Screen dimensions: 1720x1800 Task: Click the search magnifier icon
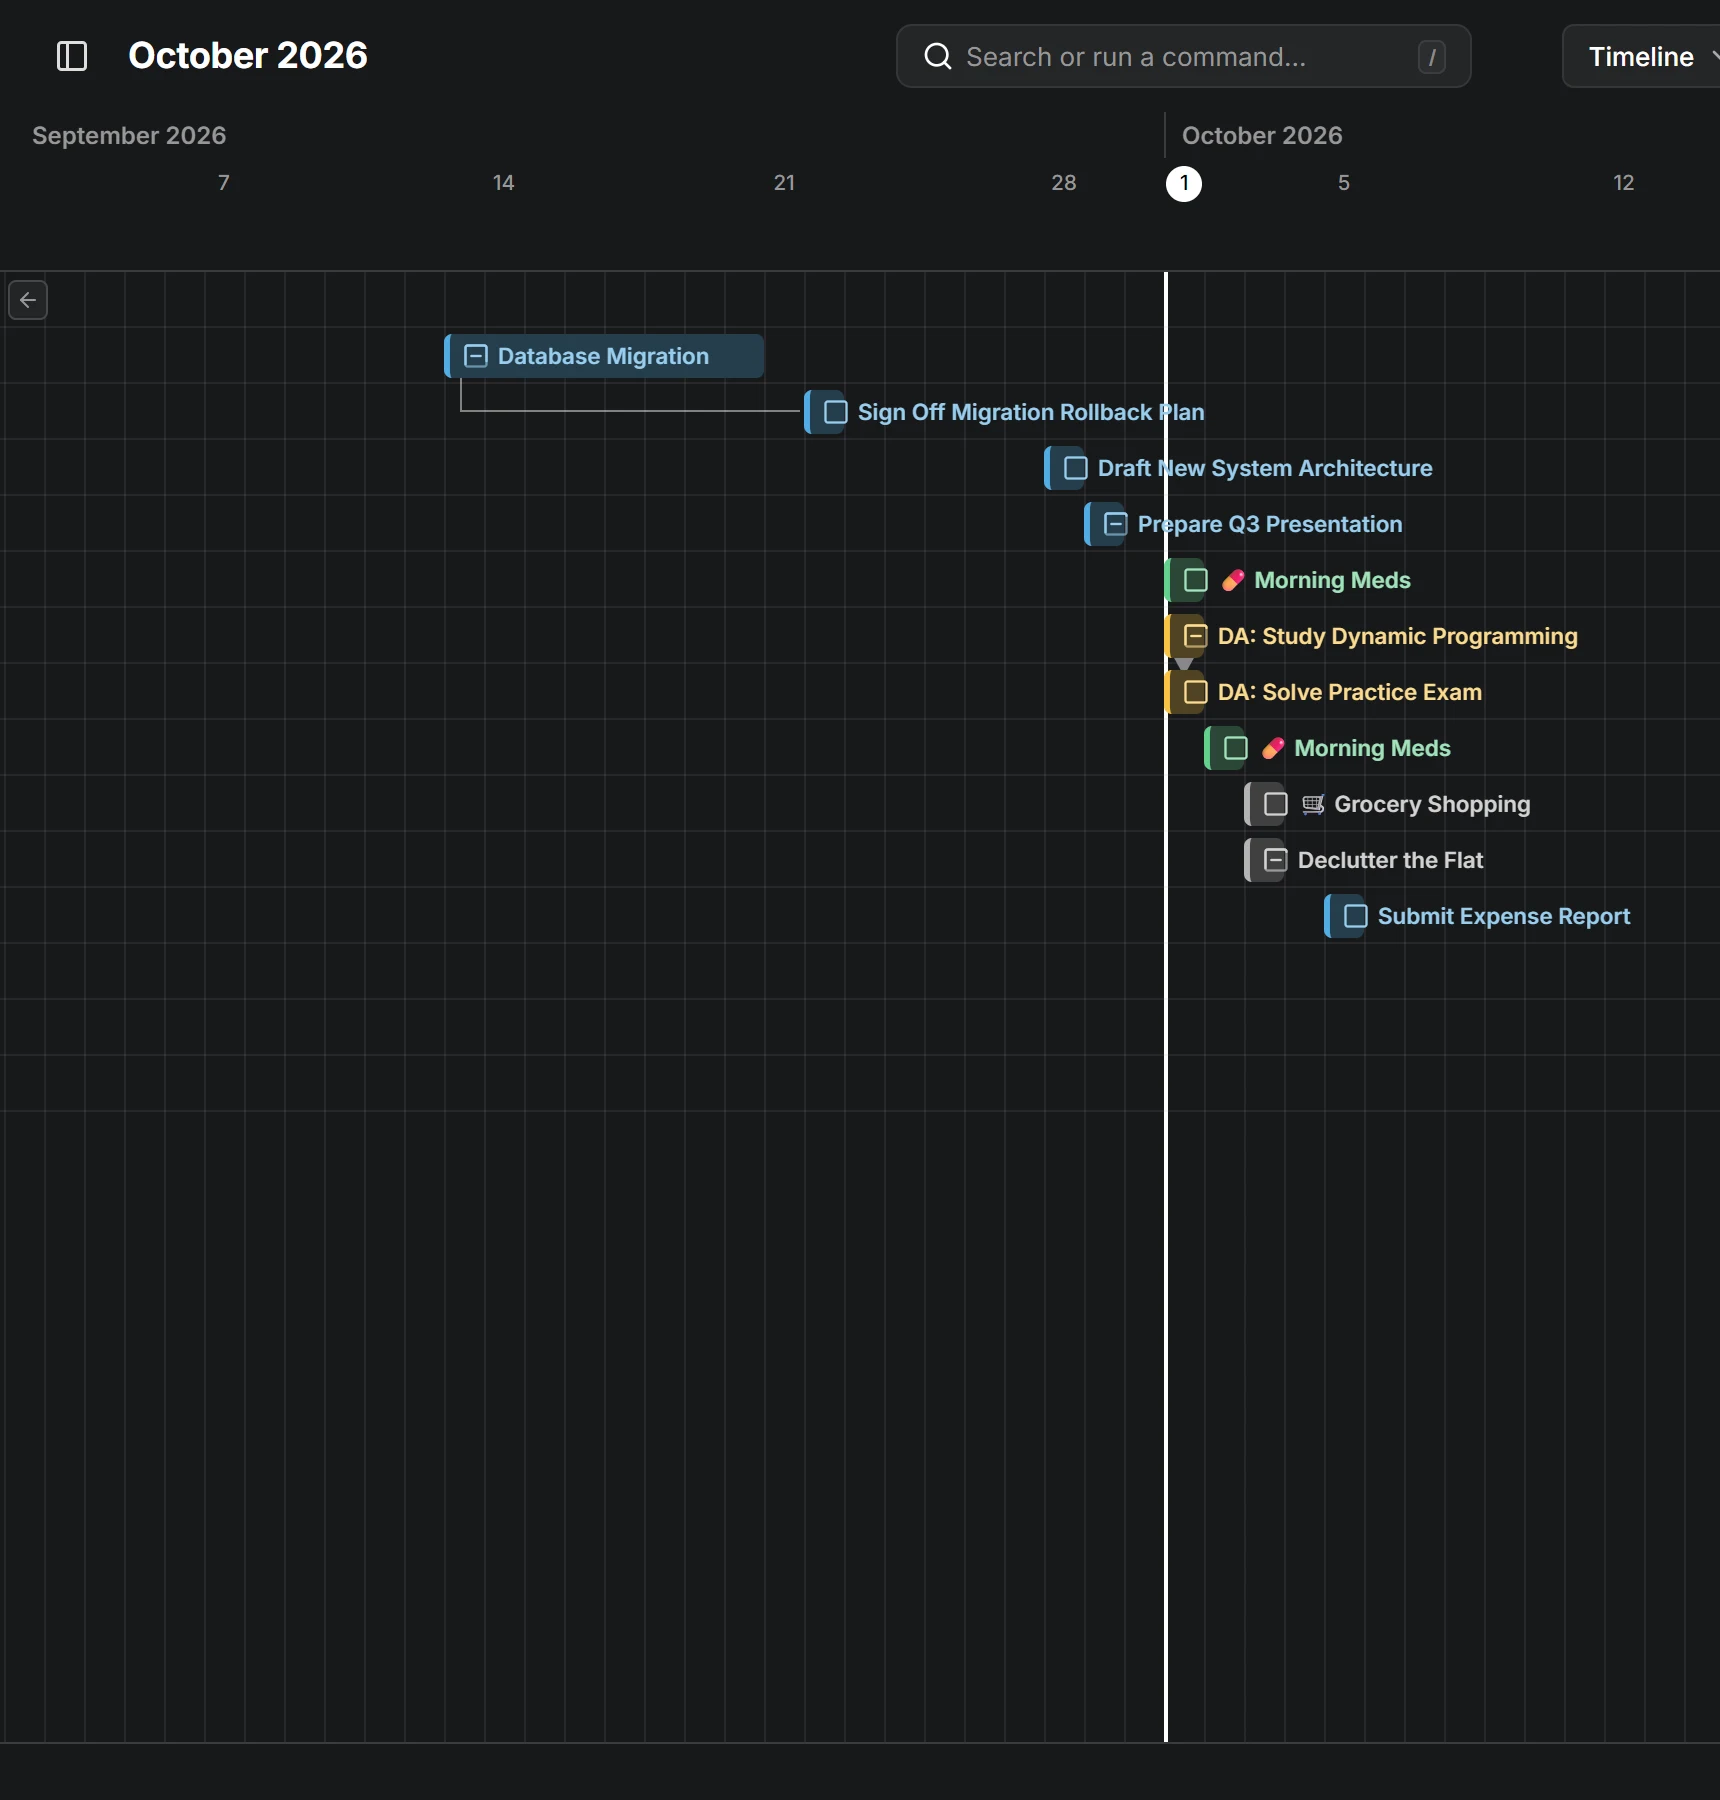(937, 56)
